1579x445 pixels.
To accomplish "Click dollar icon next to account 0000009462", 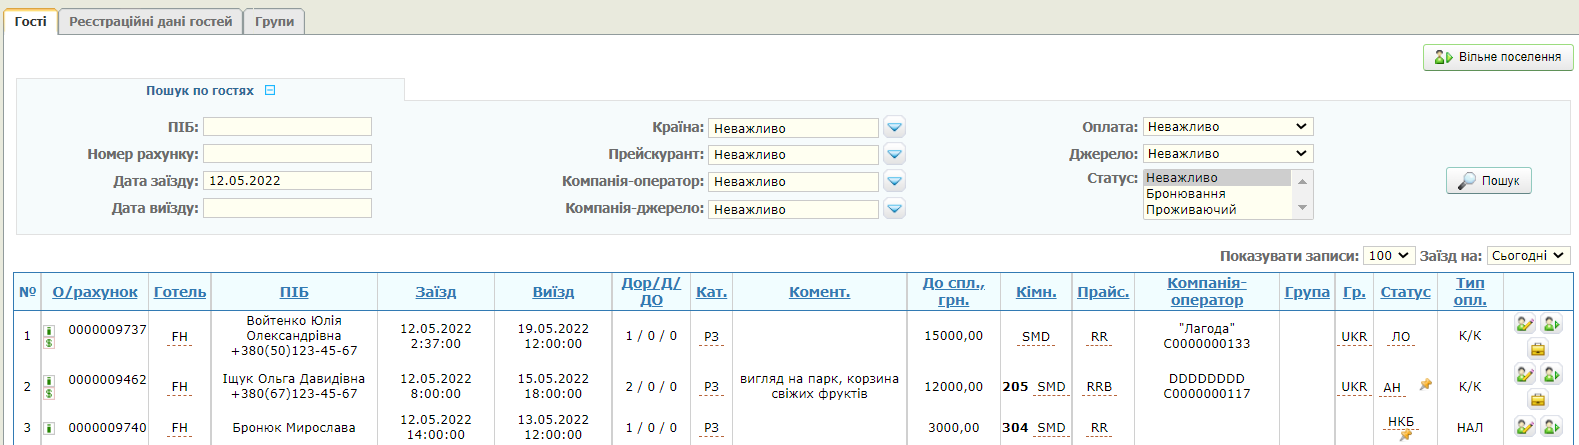I will click(x=48, y=393).
